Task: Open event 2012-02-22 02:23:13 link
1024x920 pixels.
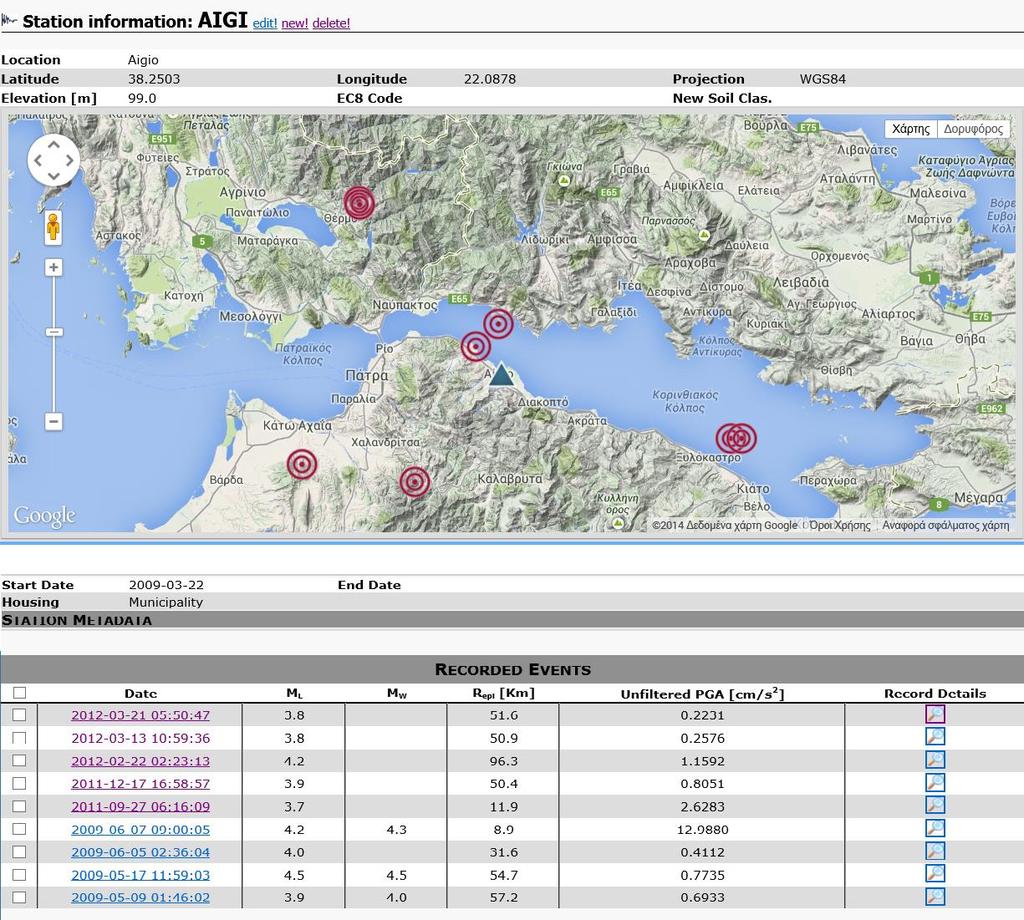Action: pos(140,761)
